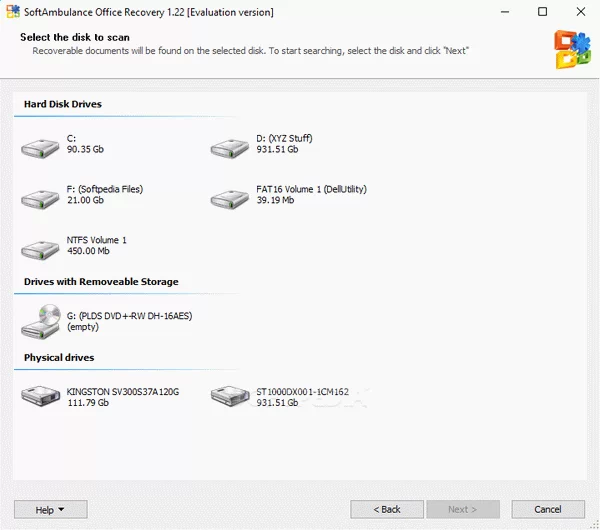Click 'ST1000DX001-1CM162' label
Screen dimensions: 600x530
[x=303, y=392]
